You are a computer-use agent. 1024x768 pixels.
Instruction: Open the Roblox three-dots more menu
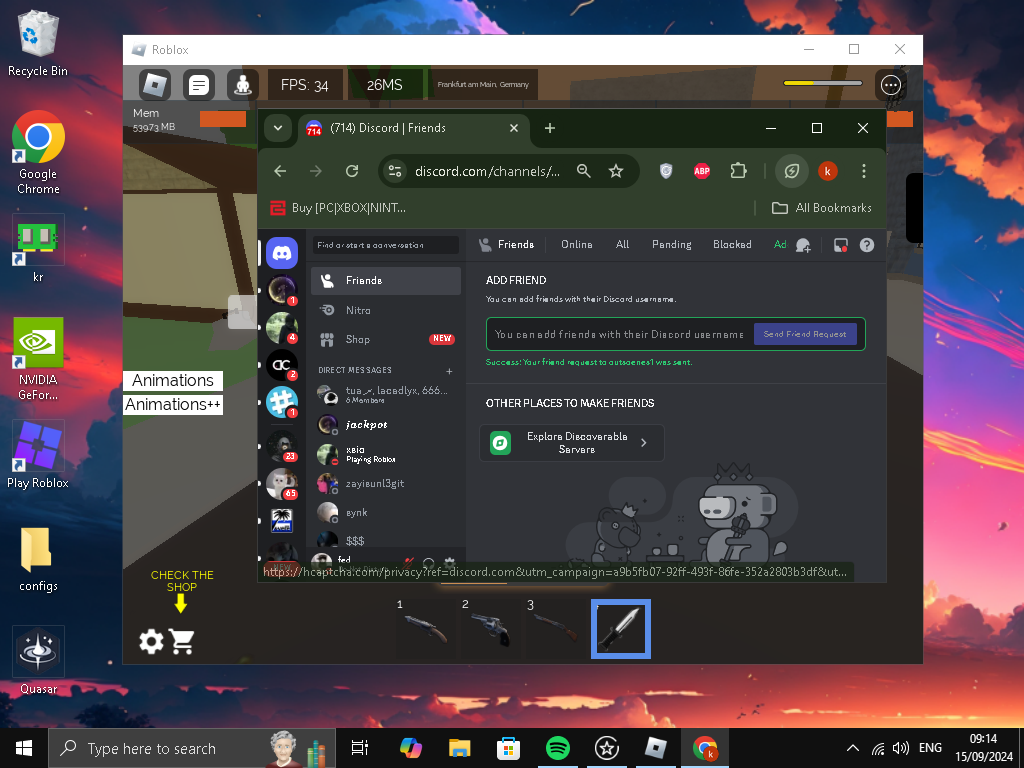pyautogui.click(x=891, y=85)
